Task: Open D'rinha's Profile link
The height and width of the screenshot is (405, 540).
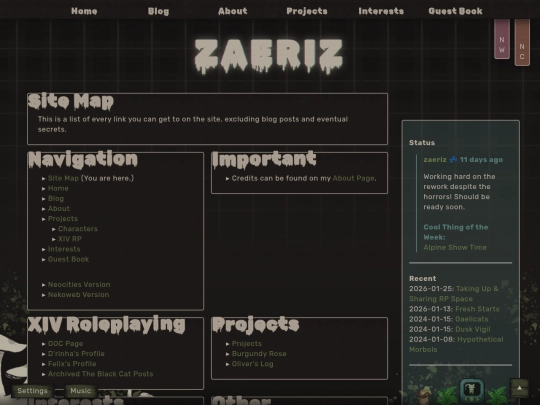Action: point(76,354)
